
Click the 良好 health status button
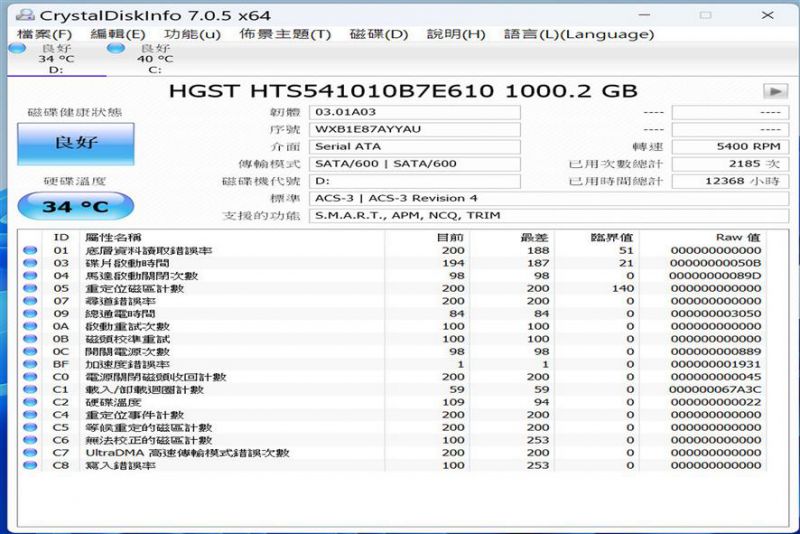click(x=76, y=143)
